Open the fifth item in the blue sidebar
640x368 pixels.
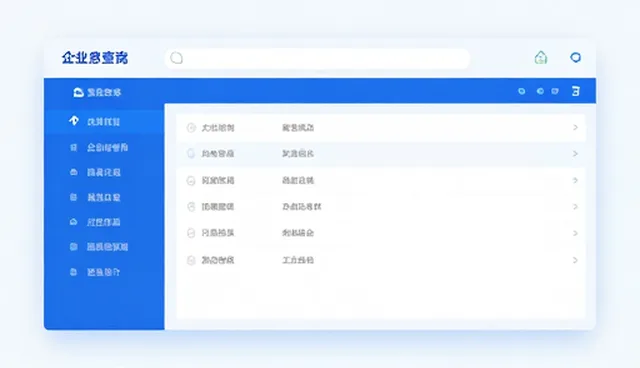(104, 222)
